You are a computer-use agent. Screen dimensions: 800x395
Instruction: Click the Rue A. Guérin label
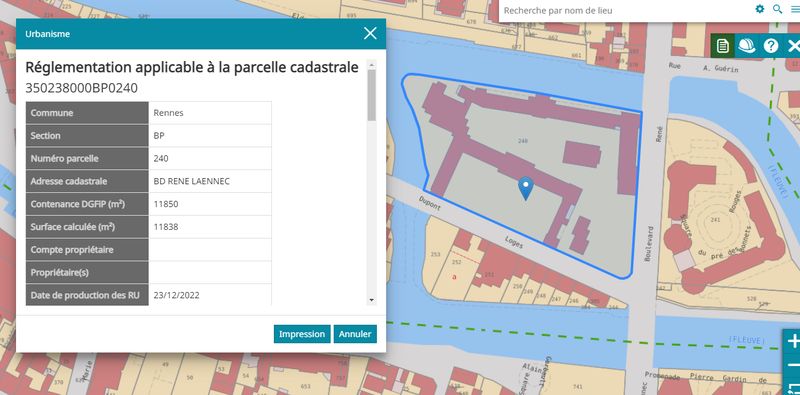(x=703, y=67)
